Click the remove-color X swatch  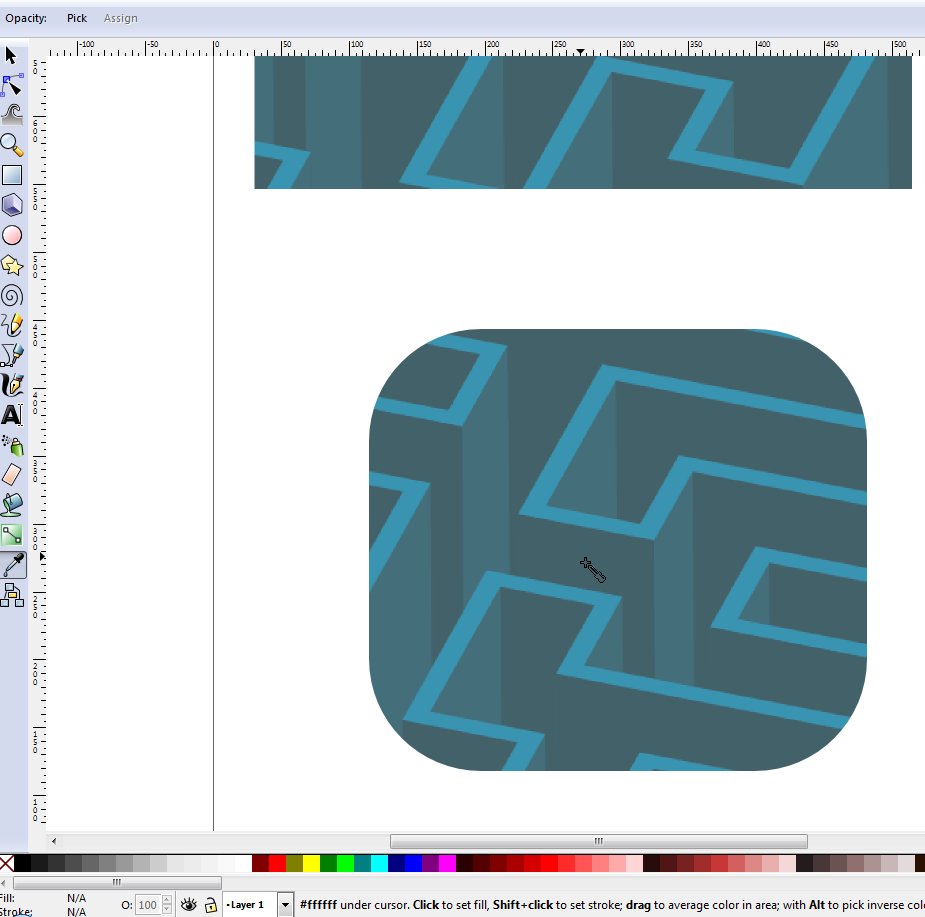[x=7, y=862]
